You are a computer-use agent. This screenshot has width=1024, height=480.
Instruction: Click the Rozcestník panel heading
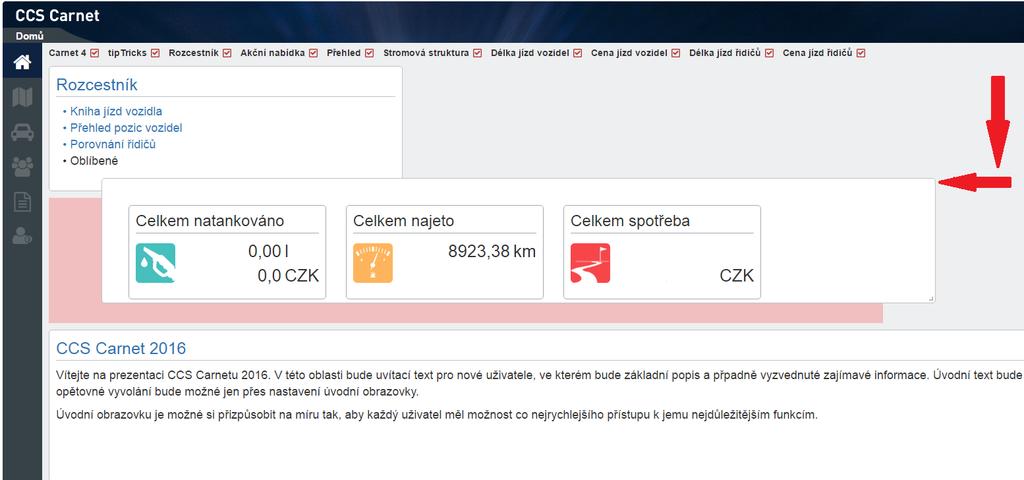click(97, 85)
